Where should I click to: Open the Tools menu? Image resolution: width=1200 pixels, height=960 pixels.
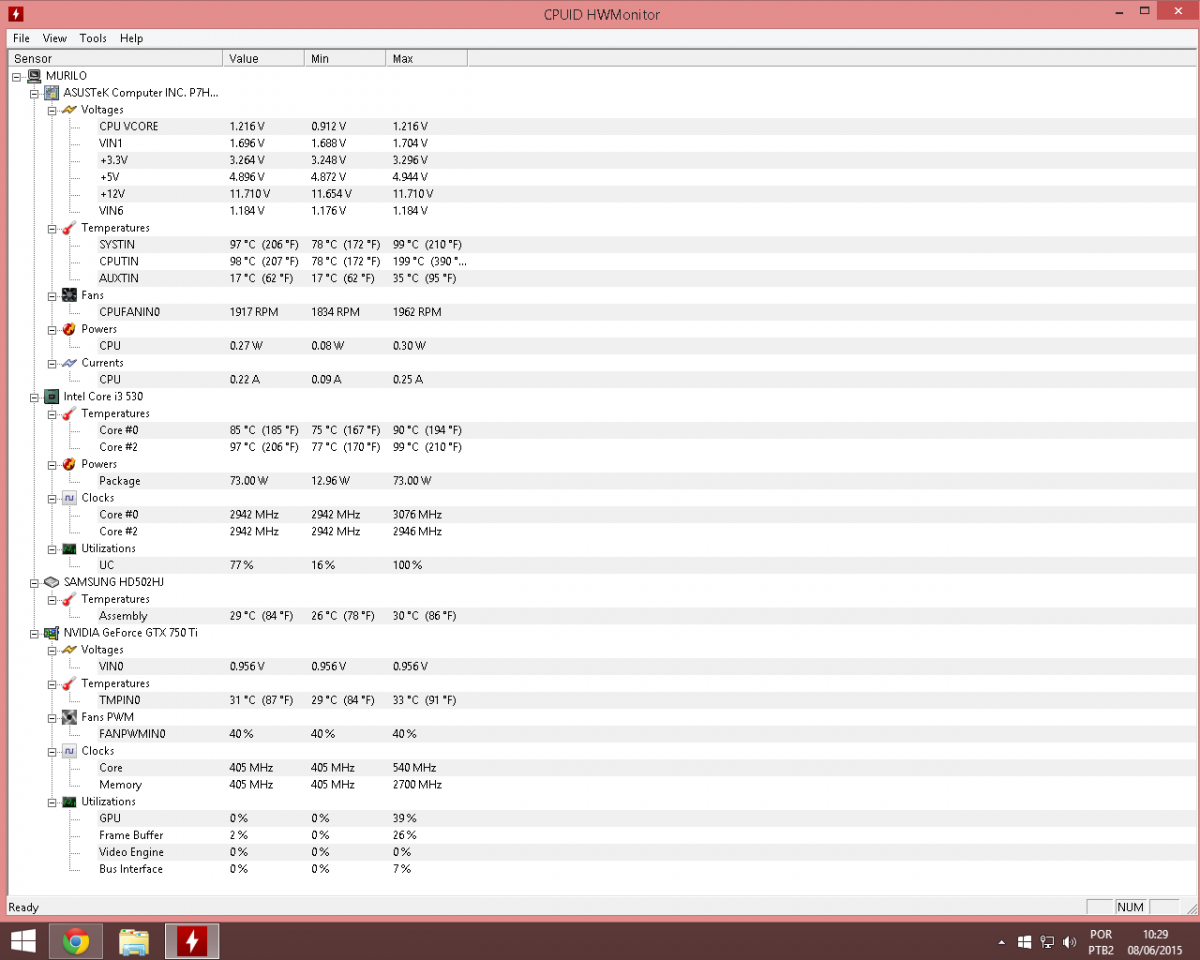tap(93, 38)
